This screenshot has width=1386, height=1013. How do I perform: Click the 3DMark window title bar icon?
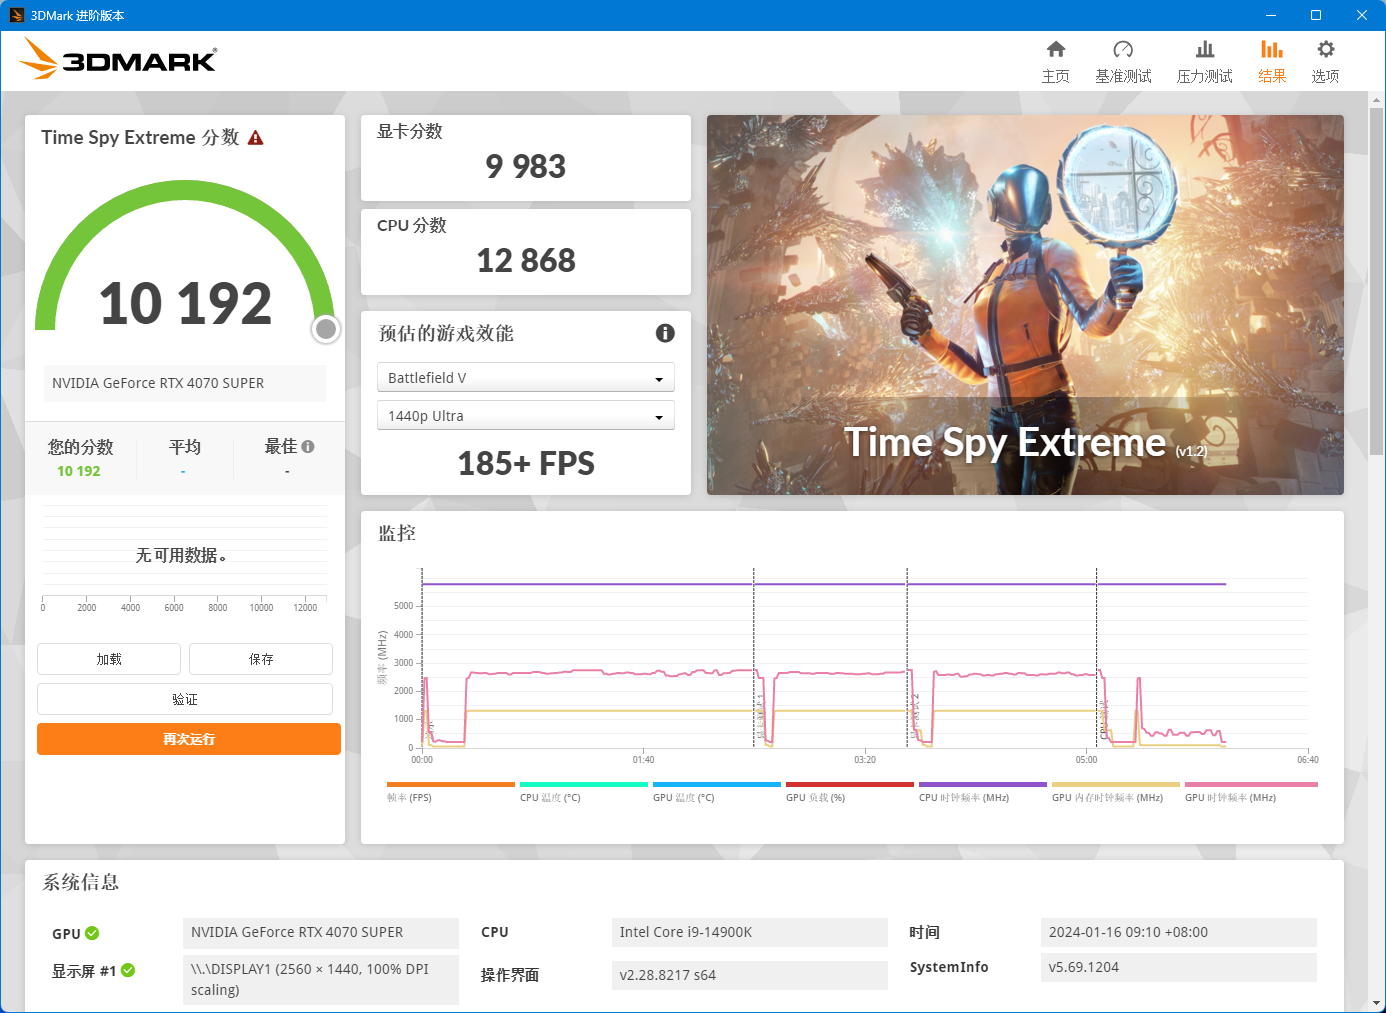(x=16, y=15)
